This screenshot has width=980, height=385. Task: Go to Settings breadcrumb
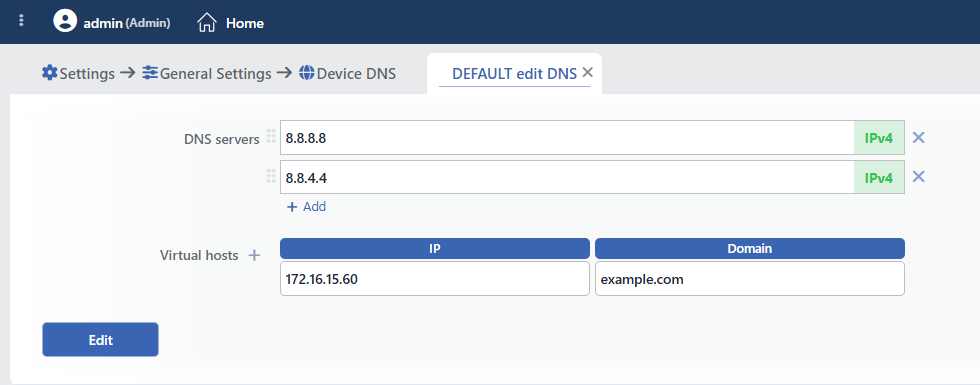pos(87,74)
